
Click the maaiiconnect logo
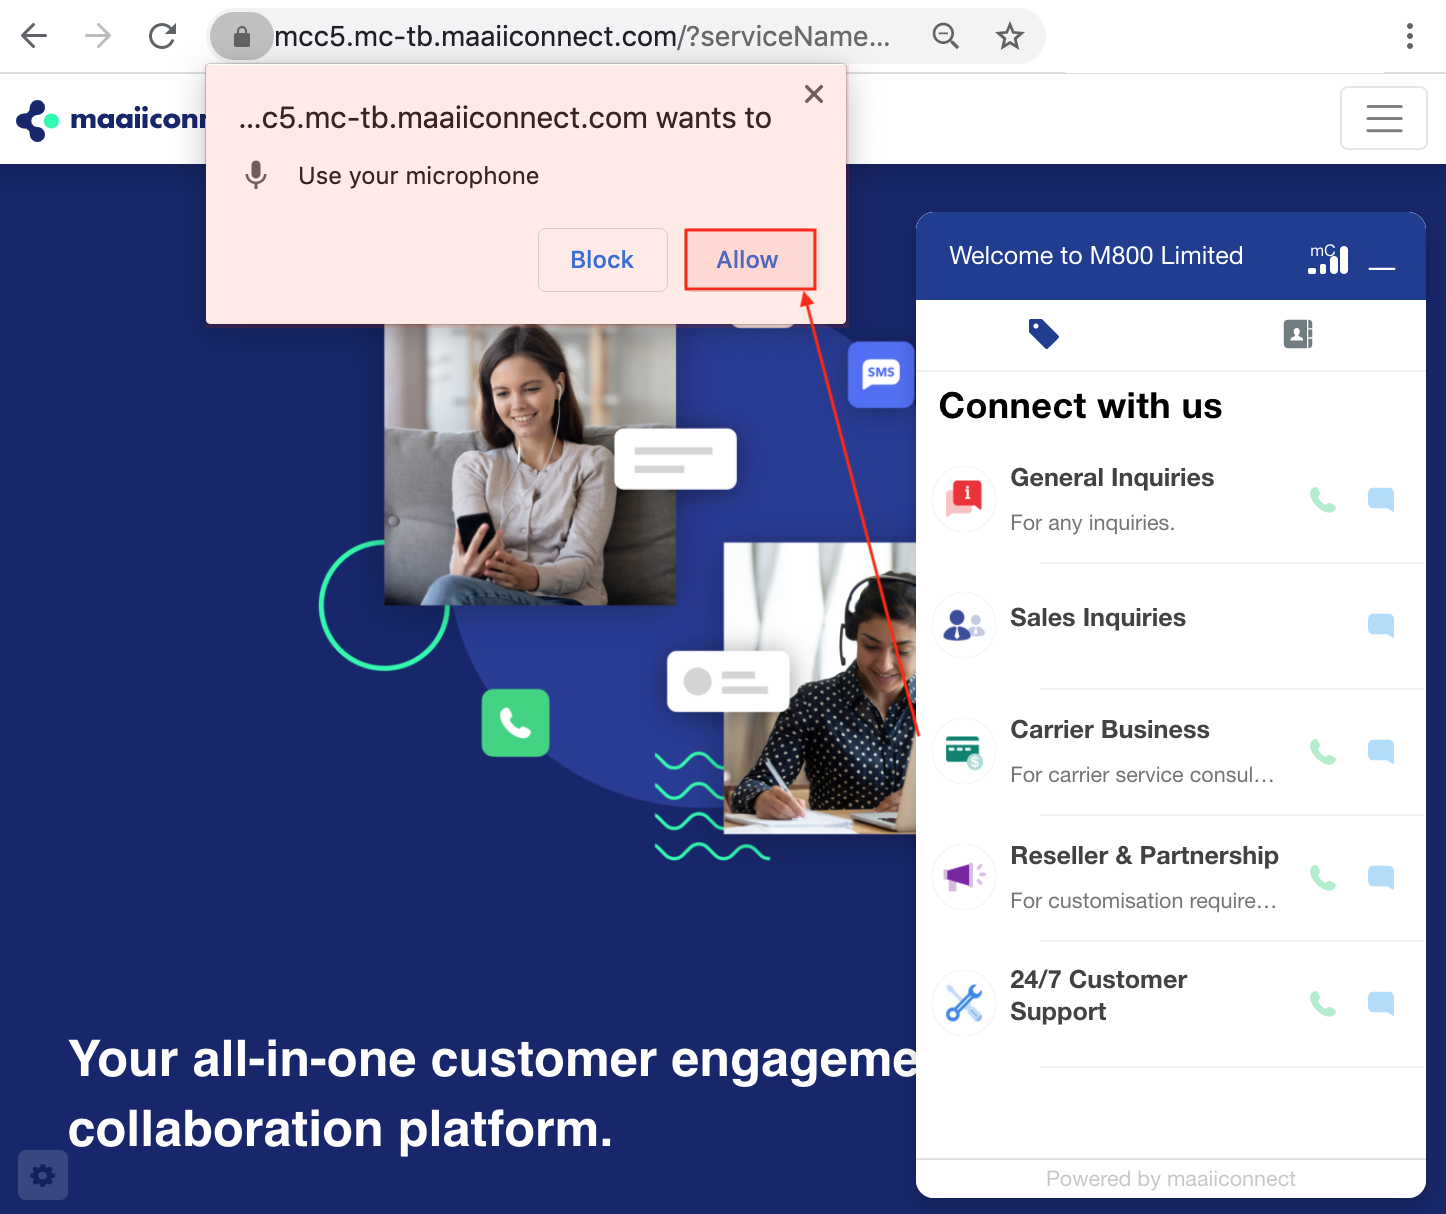110,120
